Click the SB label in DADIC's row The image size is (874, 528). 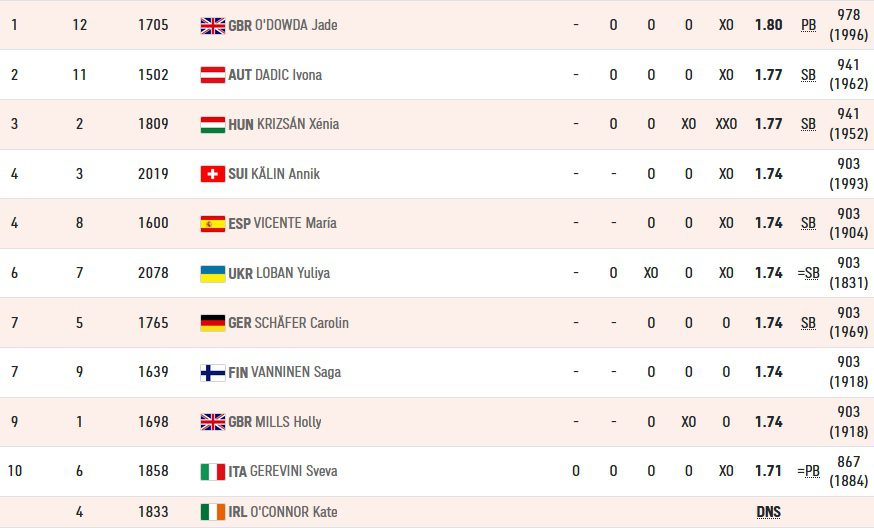809,75
